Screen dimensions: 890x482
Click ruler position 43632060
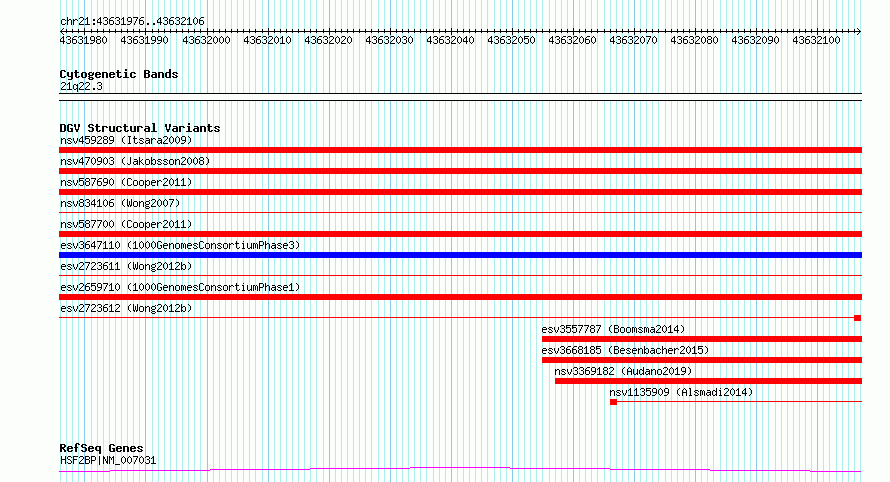point(572,40)
